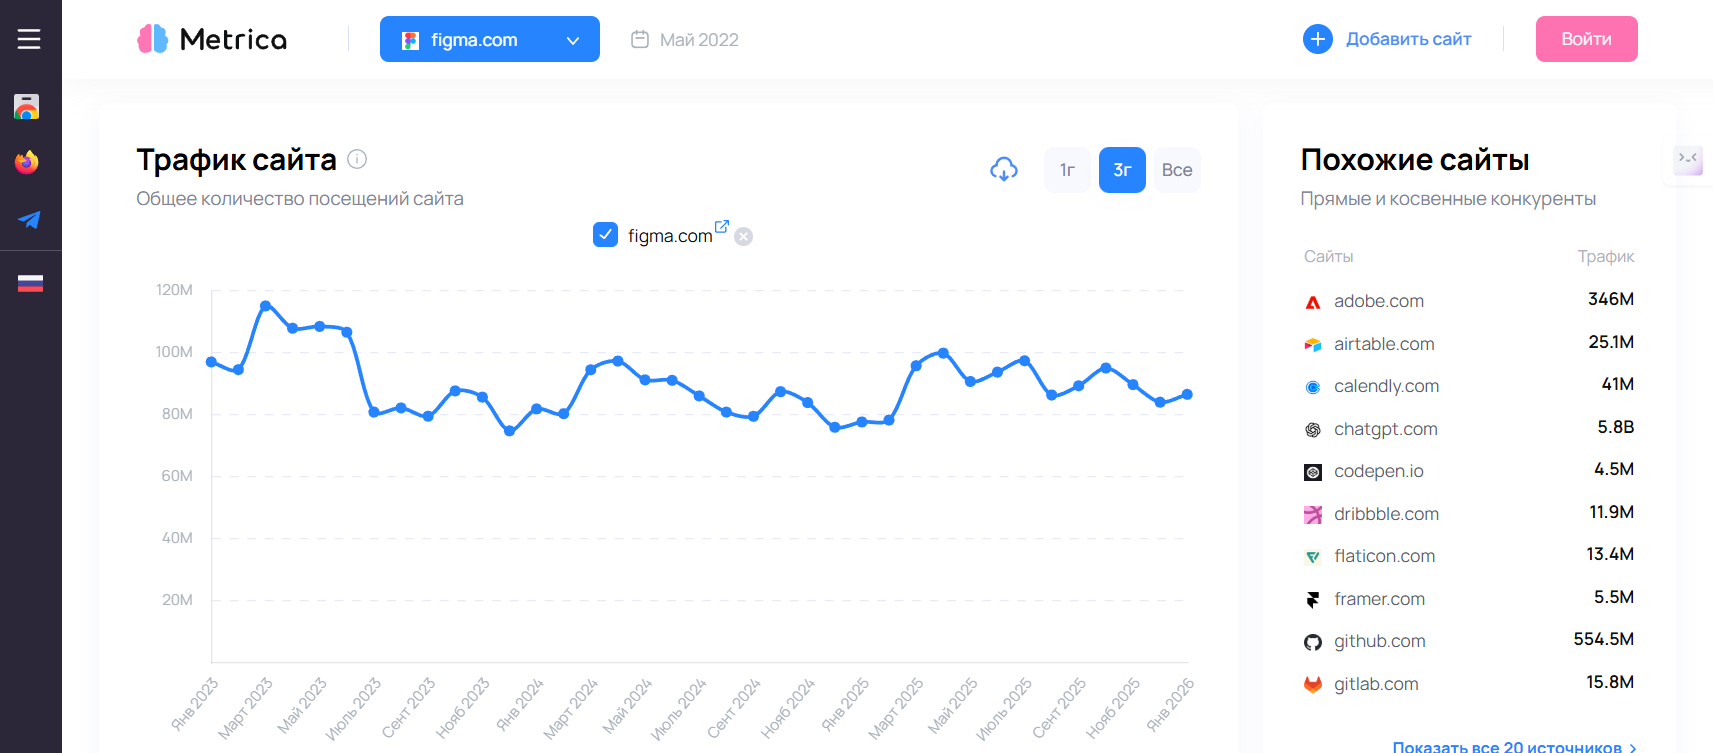The width and height of the screenshot is (1713, 753).
Task: Open the Telegram link in sidebar
Action: (29, 220)
